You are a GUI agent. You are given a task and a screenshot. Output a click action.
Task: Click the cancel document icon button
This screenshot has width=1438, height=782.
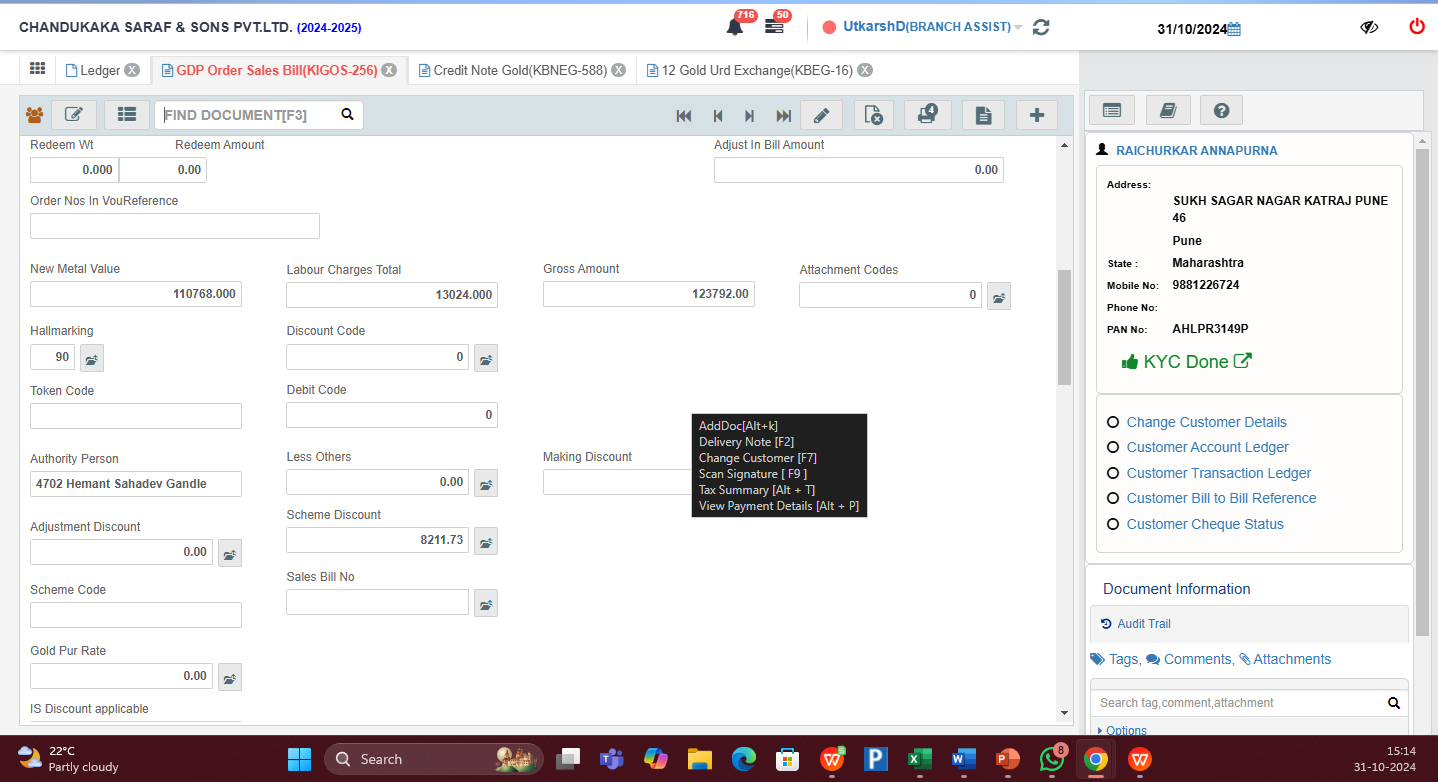click(874, 115)
